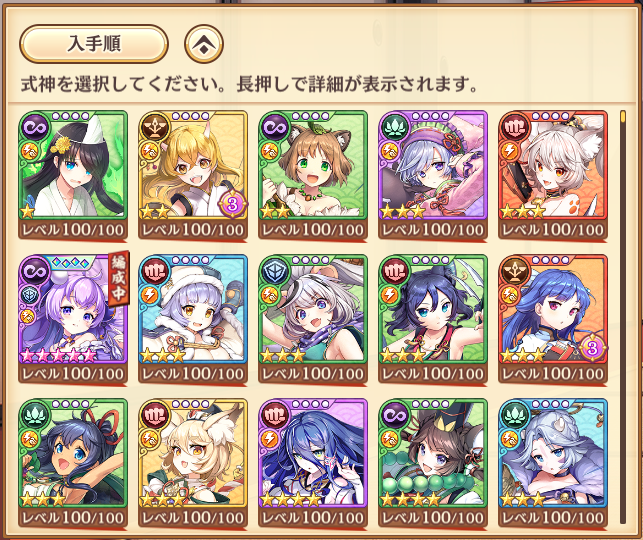Image resolution: width=643 pixels, height=540 pixels.
Task: Select the blonde horned shikigami card
Action: click(193, 175)
